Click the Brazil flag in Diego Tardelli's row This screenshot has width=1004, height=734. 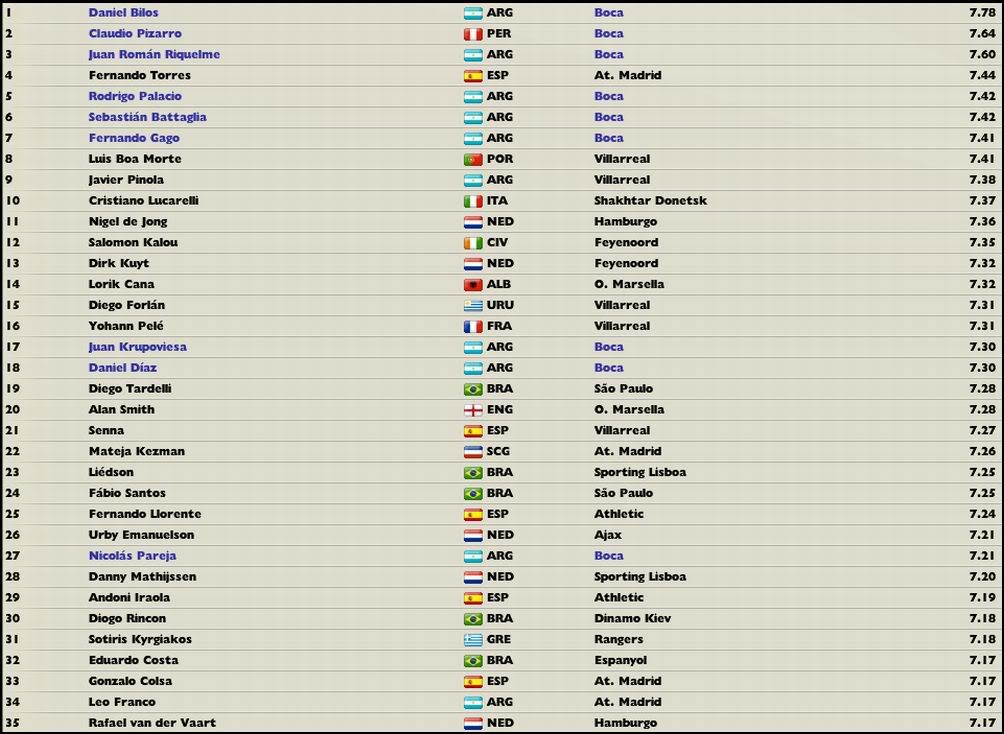click(473, 389)
